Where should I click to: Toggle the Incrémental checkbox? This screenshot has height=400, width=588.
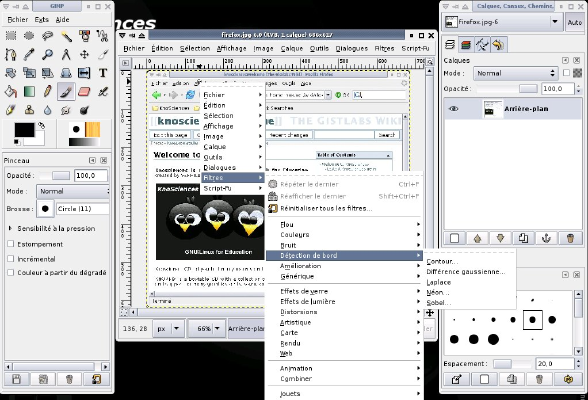(x=10, y=259)
